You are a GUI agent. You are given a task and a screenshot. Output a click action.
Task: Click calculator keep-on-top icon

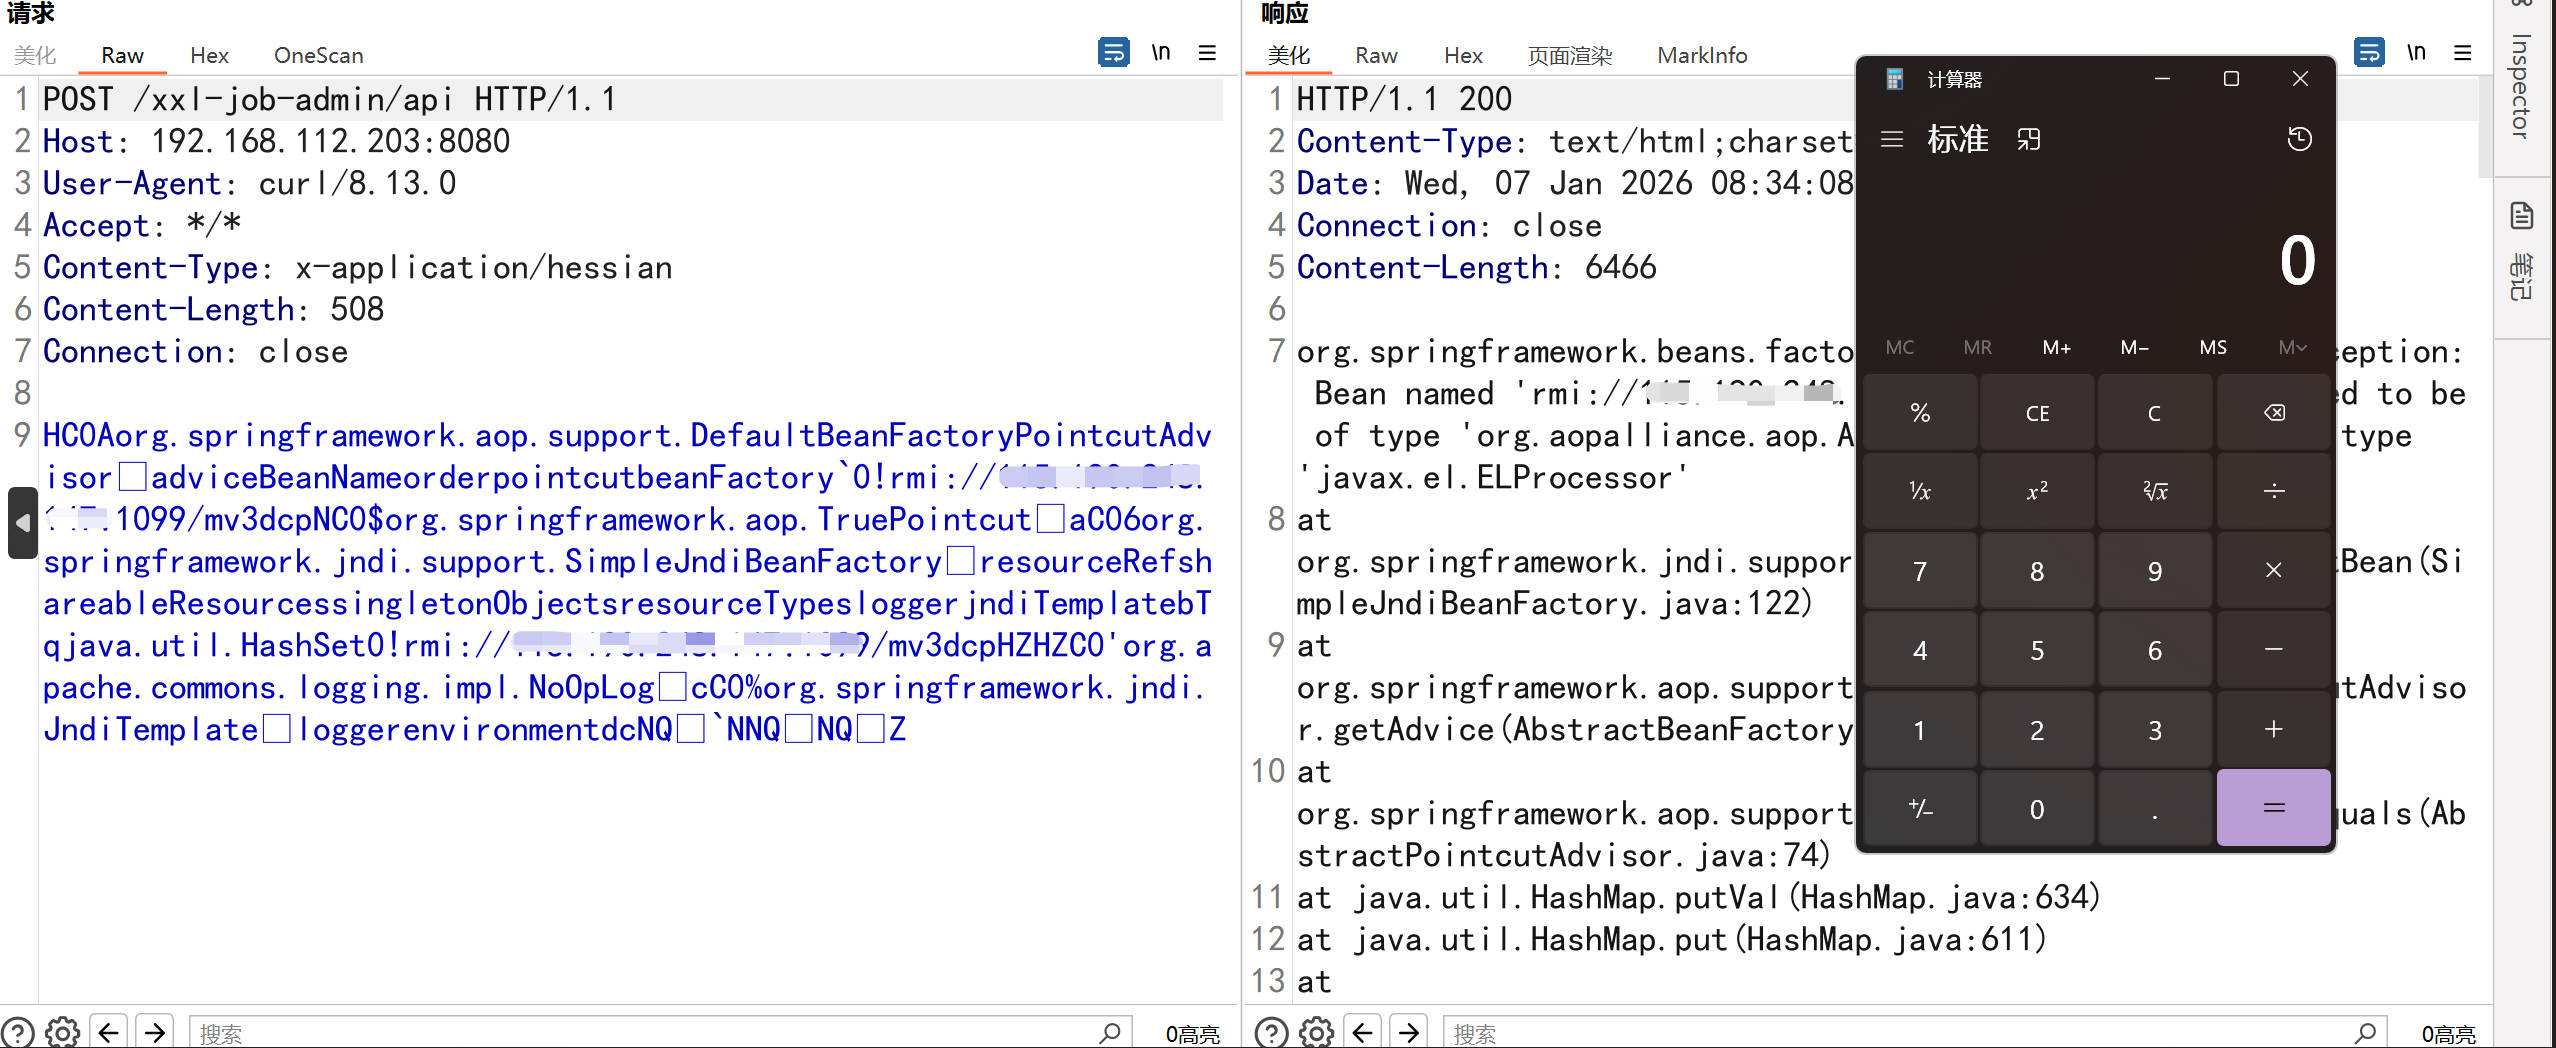(2028, 139)
